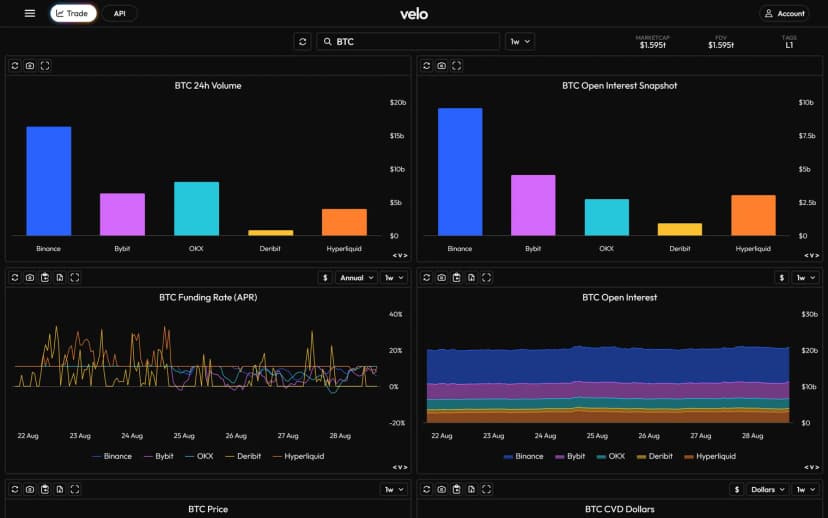This screenshot has height=518, width=828.
Task: Expand BTC 24h Volume to fullscreen
Action: coord(45,65)
